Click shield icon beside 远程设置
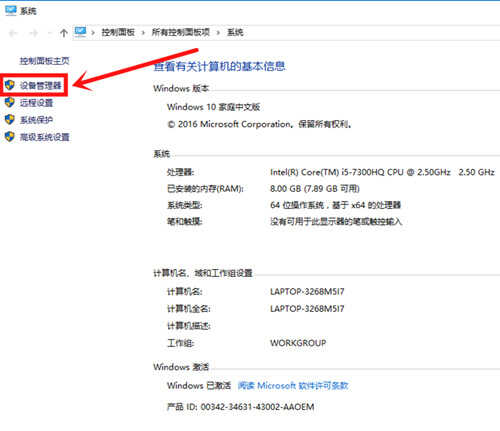Viewport: 500px width, 431px height. pyautogui.click(x=10, y=102)
